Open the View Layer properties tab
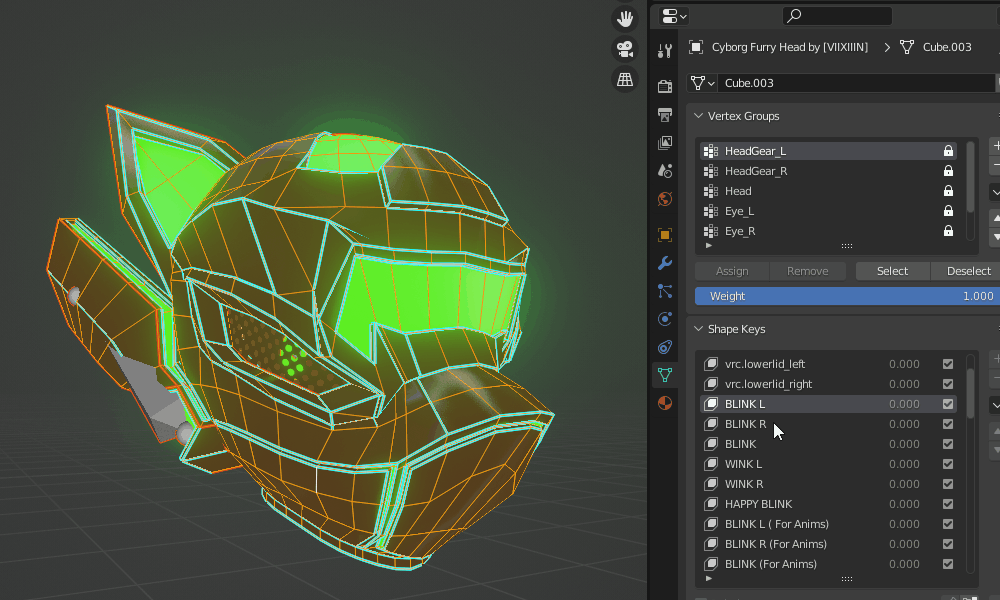The width and height of the screenshot is (1000, 600). 665,142
